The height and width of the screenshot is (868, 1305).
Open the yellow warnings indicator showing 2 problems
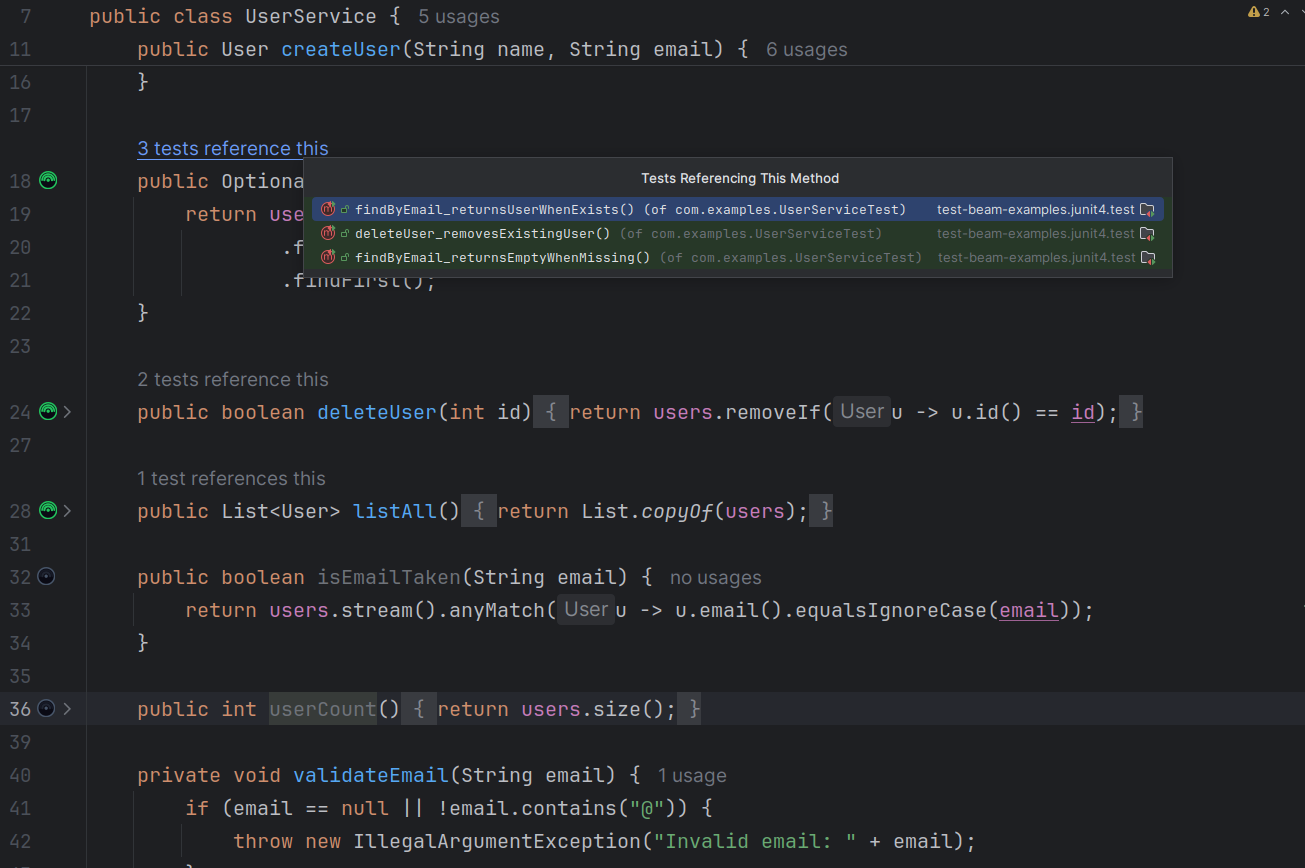[1258, 12]
